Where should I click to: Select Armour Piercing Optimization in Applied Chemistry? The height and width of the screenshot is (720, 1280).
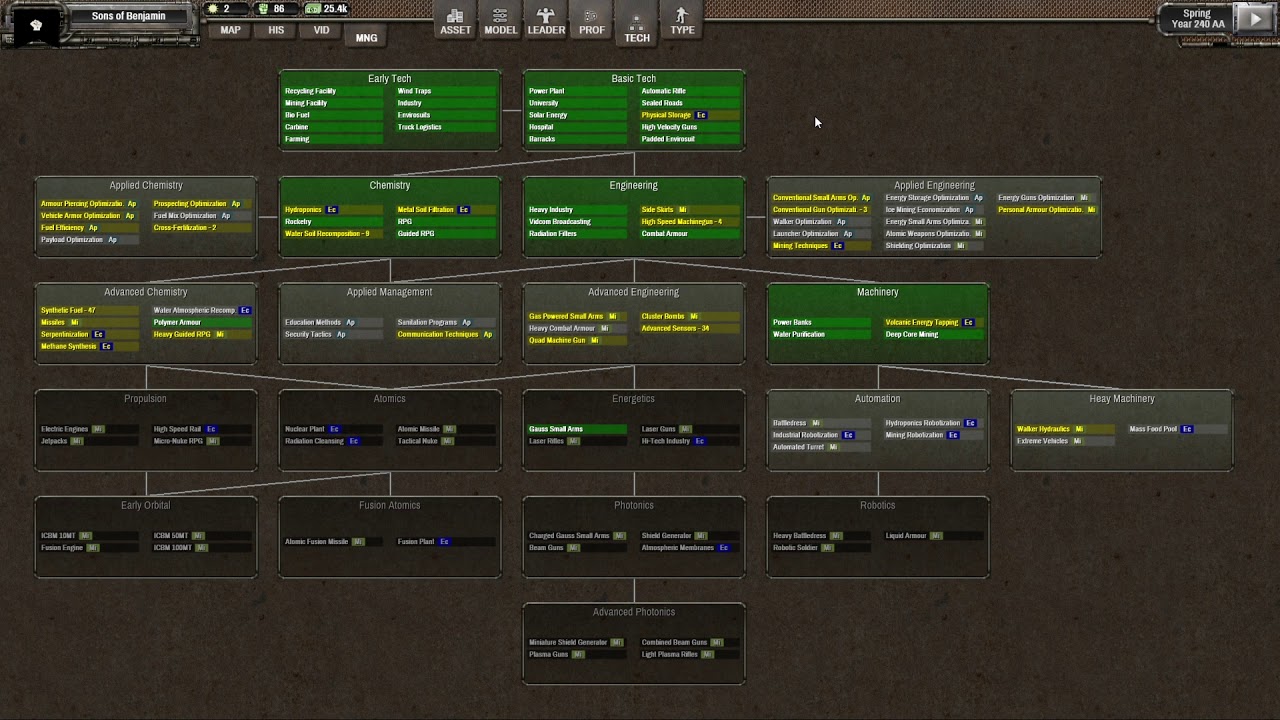(x=89, y=204)
